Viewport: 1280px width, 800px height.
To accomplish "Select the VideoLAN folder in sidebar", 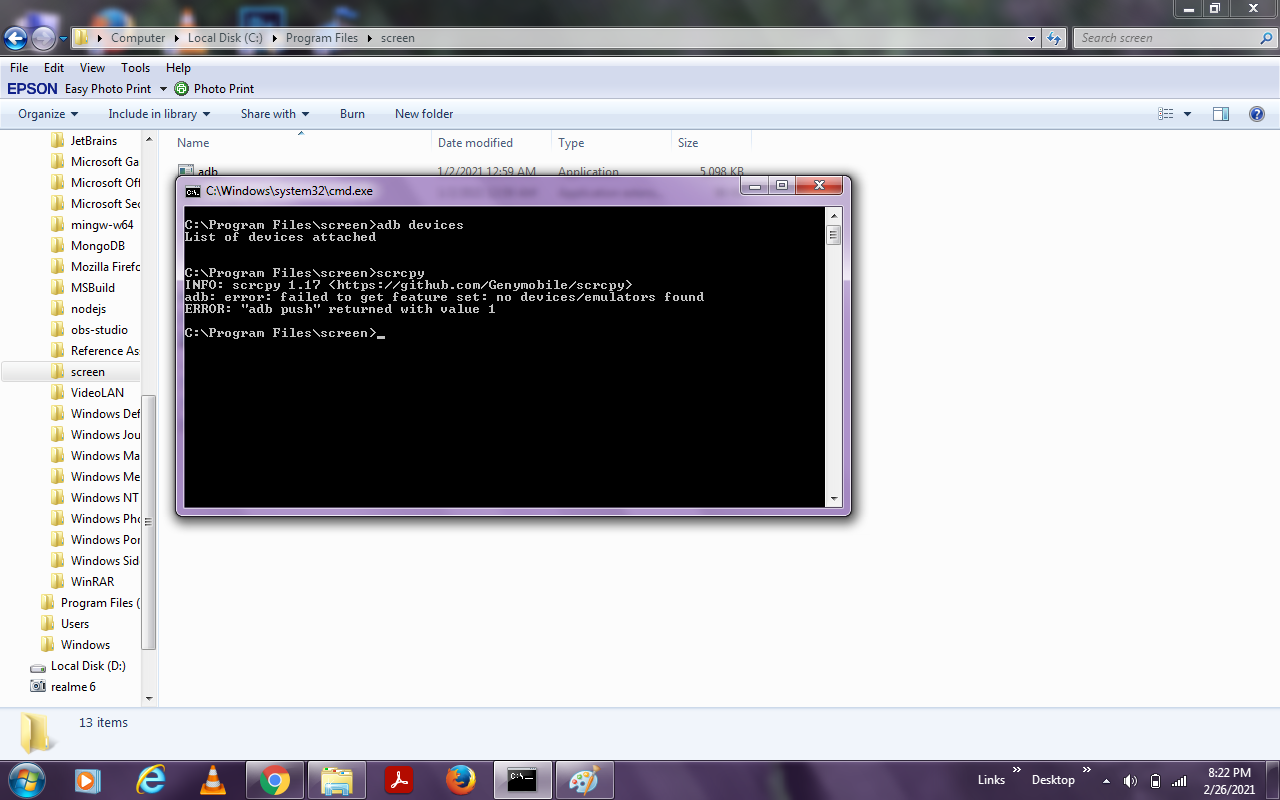I will tap(97, 392).
